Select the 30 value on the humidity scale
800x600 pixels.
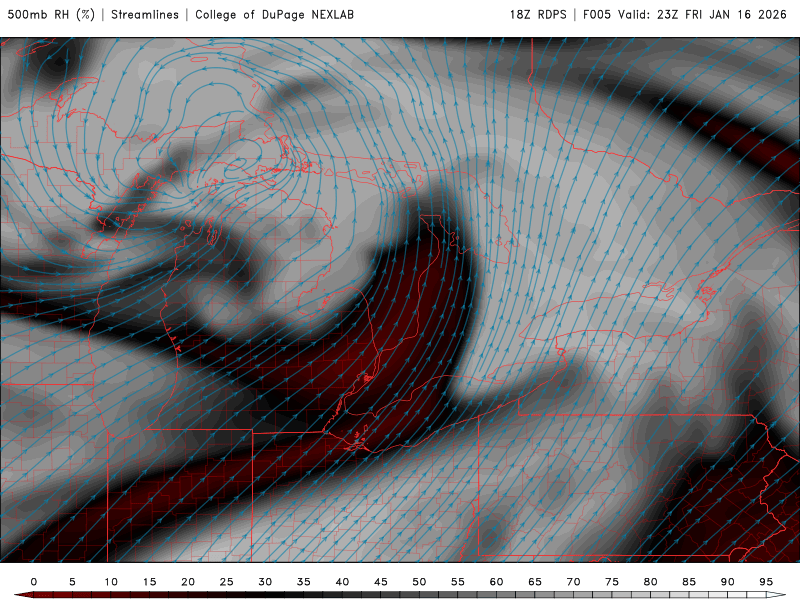click(265, 582)
